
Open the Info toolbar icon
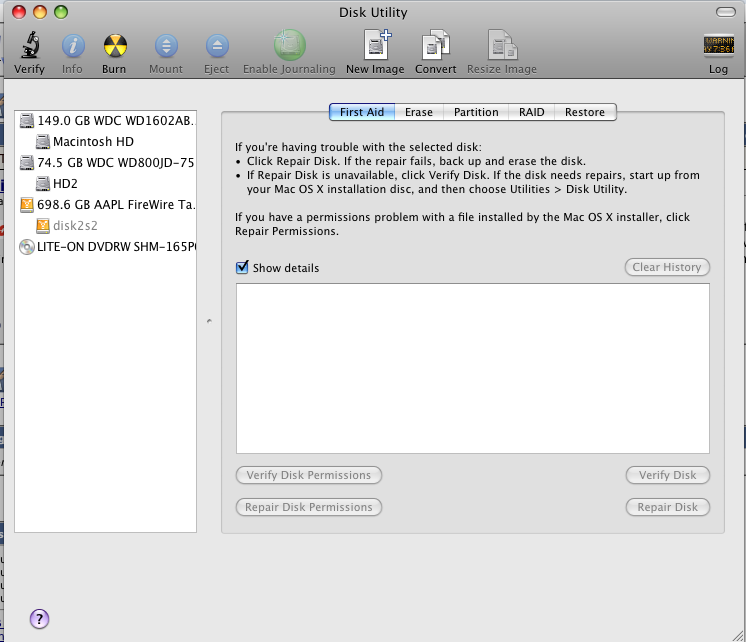[73, 46]
